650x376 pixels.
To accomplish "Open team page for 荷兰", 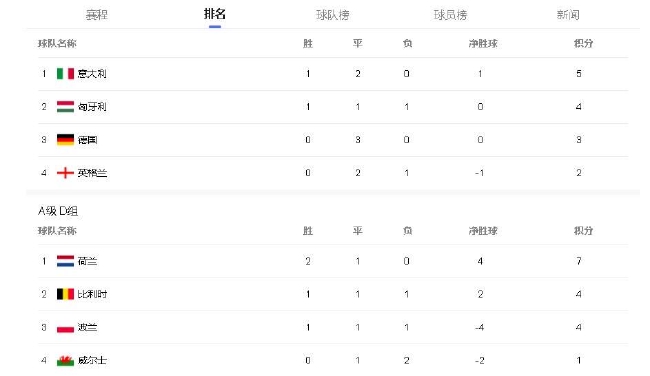I will coord(87,261).
